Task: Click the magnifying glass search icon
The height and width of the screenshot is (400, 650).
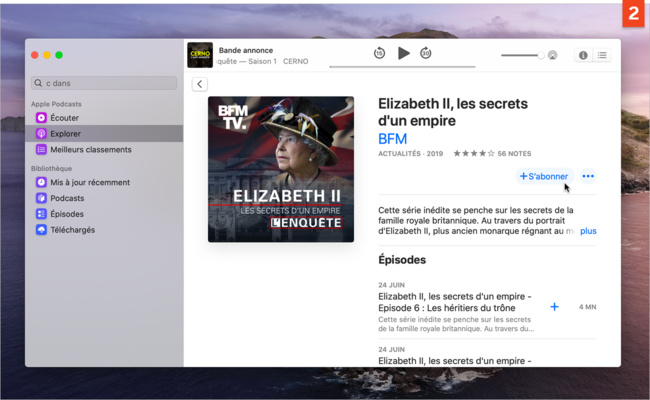Action: coord(38,83)
